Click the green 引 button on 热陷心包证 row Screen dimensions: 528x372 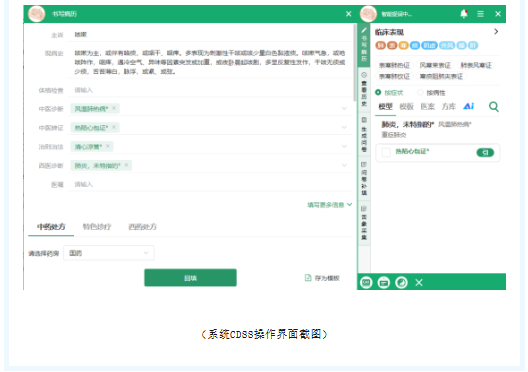pyautogui.click(x=485, y=153)
